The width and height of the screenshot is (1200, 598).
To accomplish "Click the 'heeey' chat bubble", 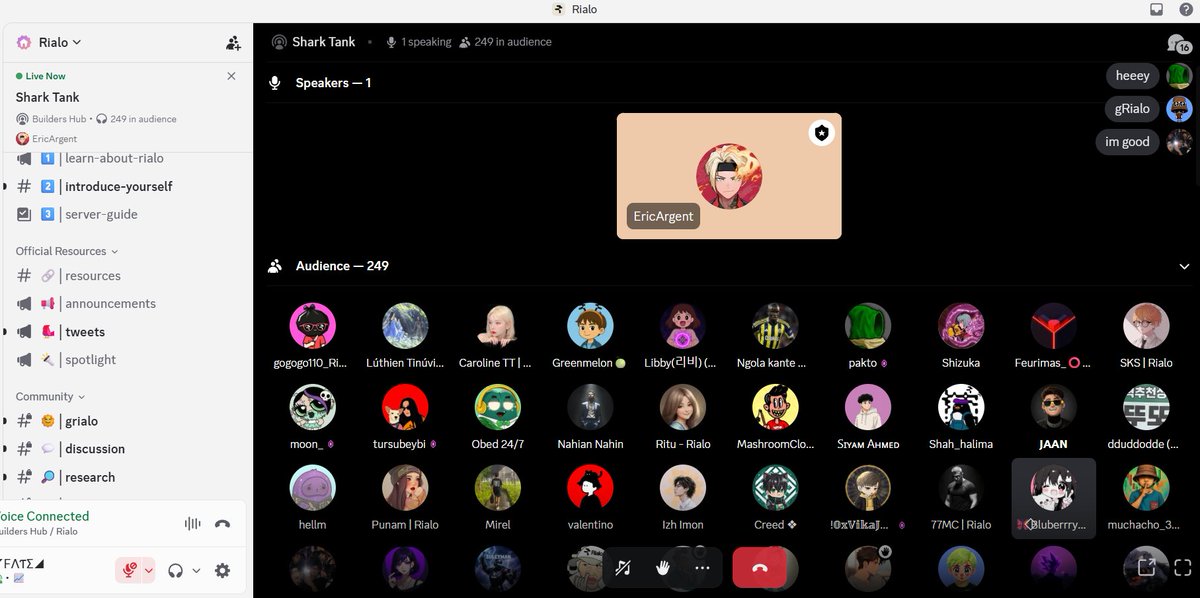I will pos(1133,76).
